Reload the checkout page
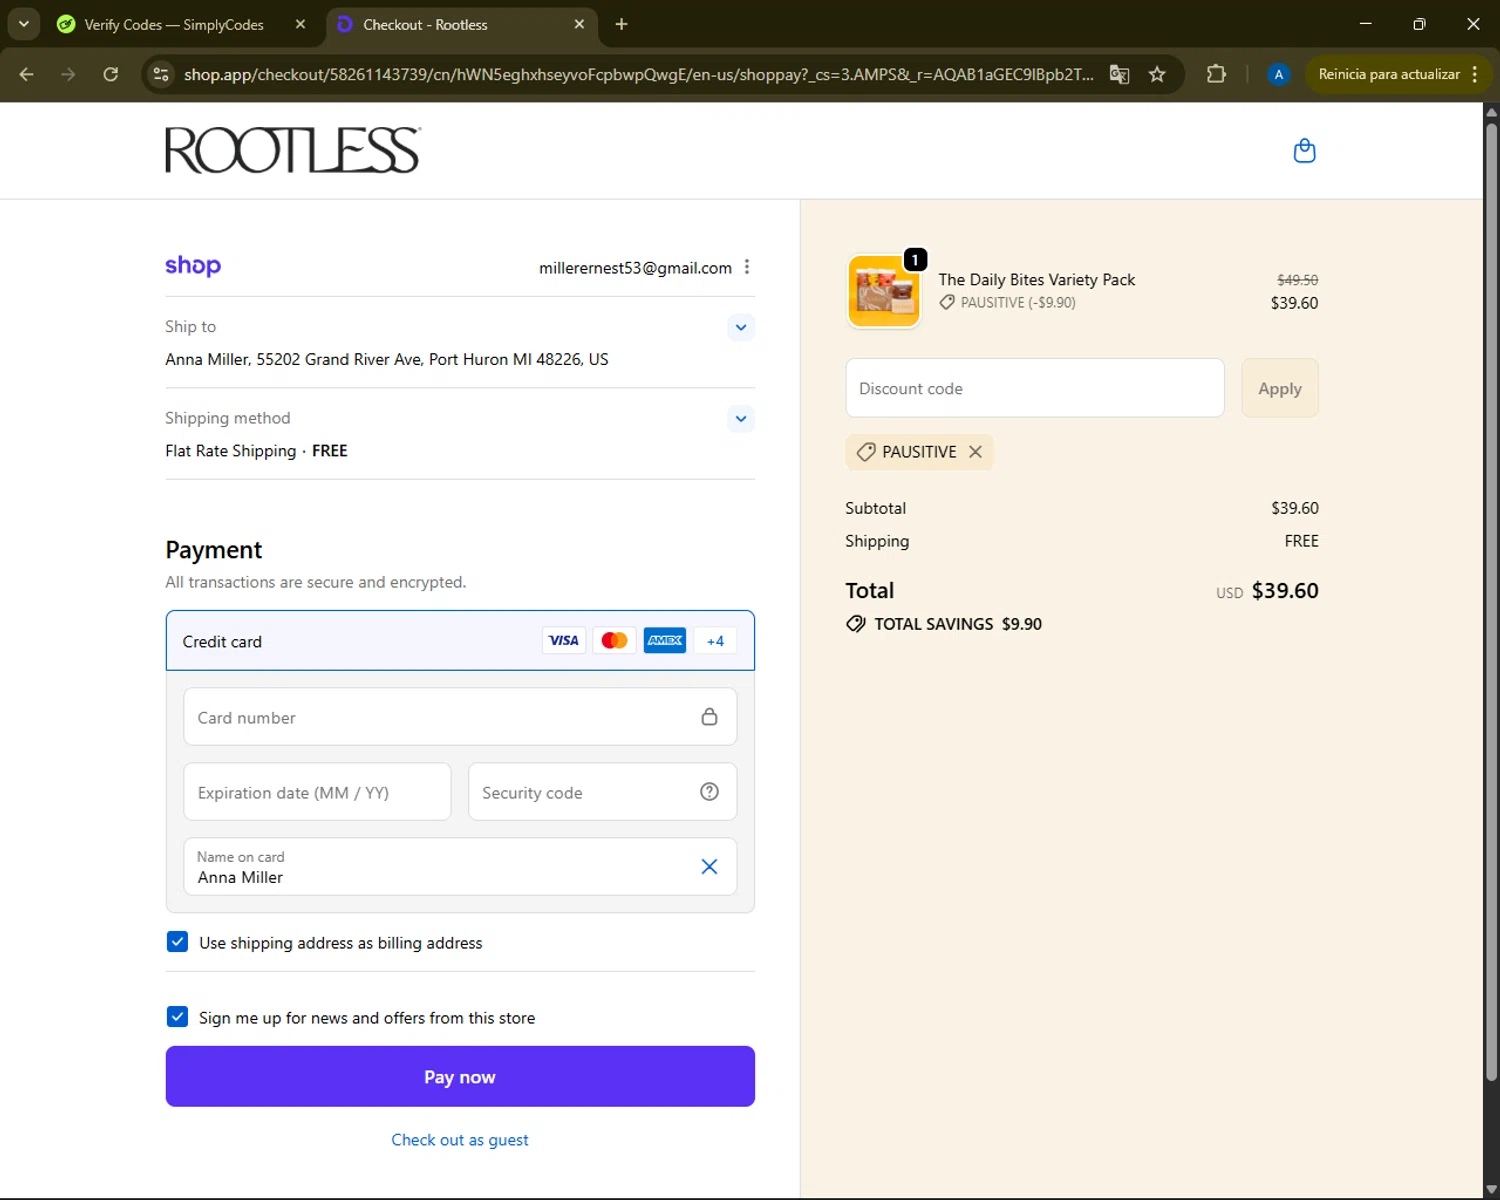The image size is (1500, 1200). click(x=111, y=74)
